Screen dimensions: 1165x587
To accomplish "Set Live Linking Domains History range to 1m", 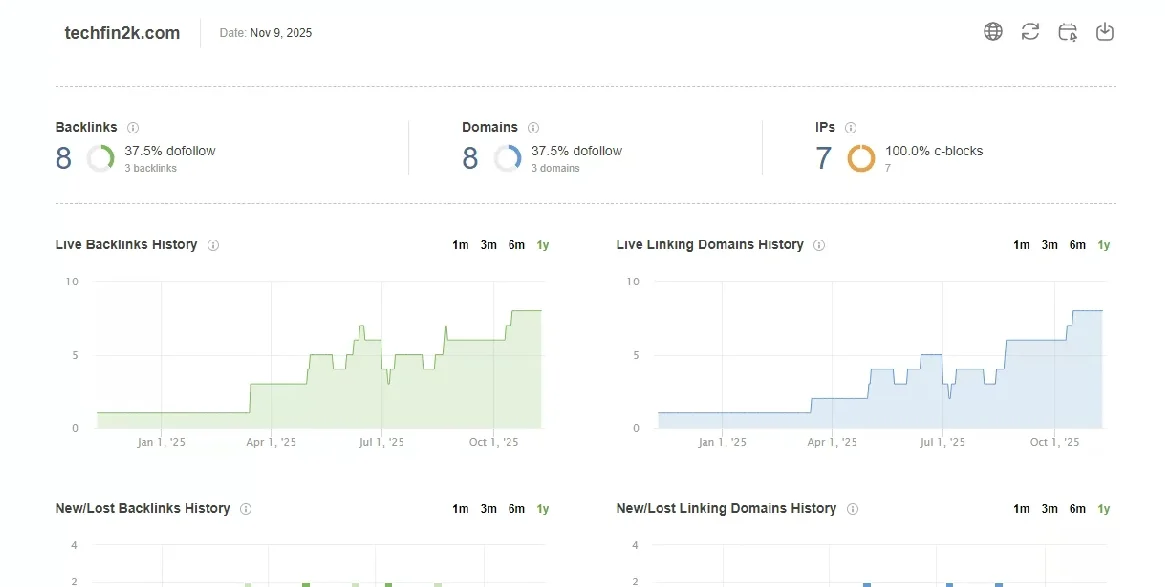I will pyautogui.click(x=1021, y=244).
